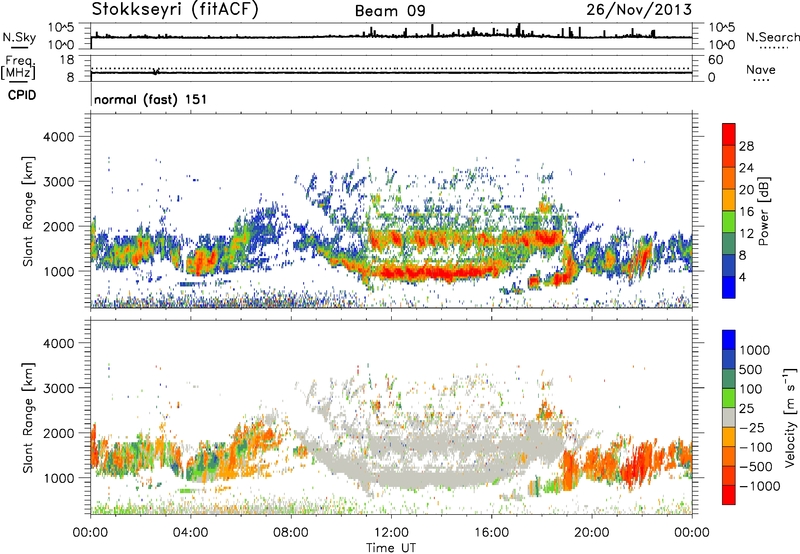Click the '3000' tick of the velocity panel
800x554 pixels.
click(x=58, y=388)
